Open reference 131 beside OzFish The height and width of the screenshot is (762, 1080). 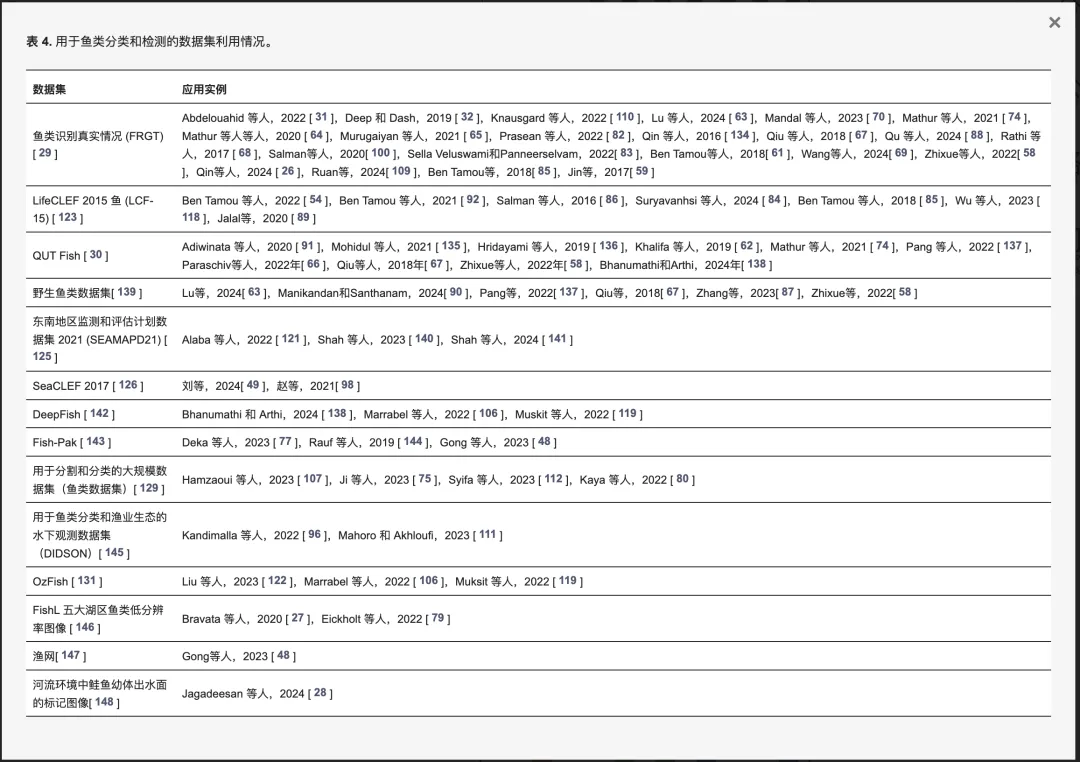point(87,581)
